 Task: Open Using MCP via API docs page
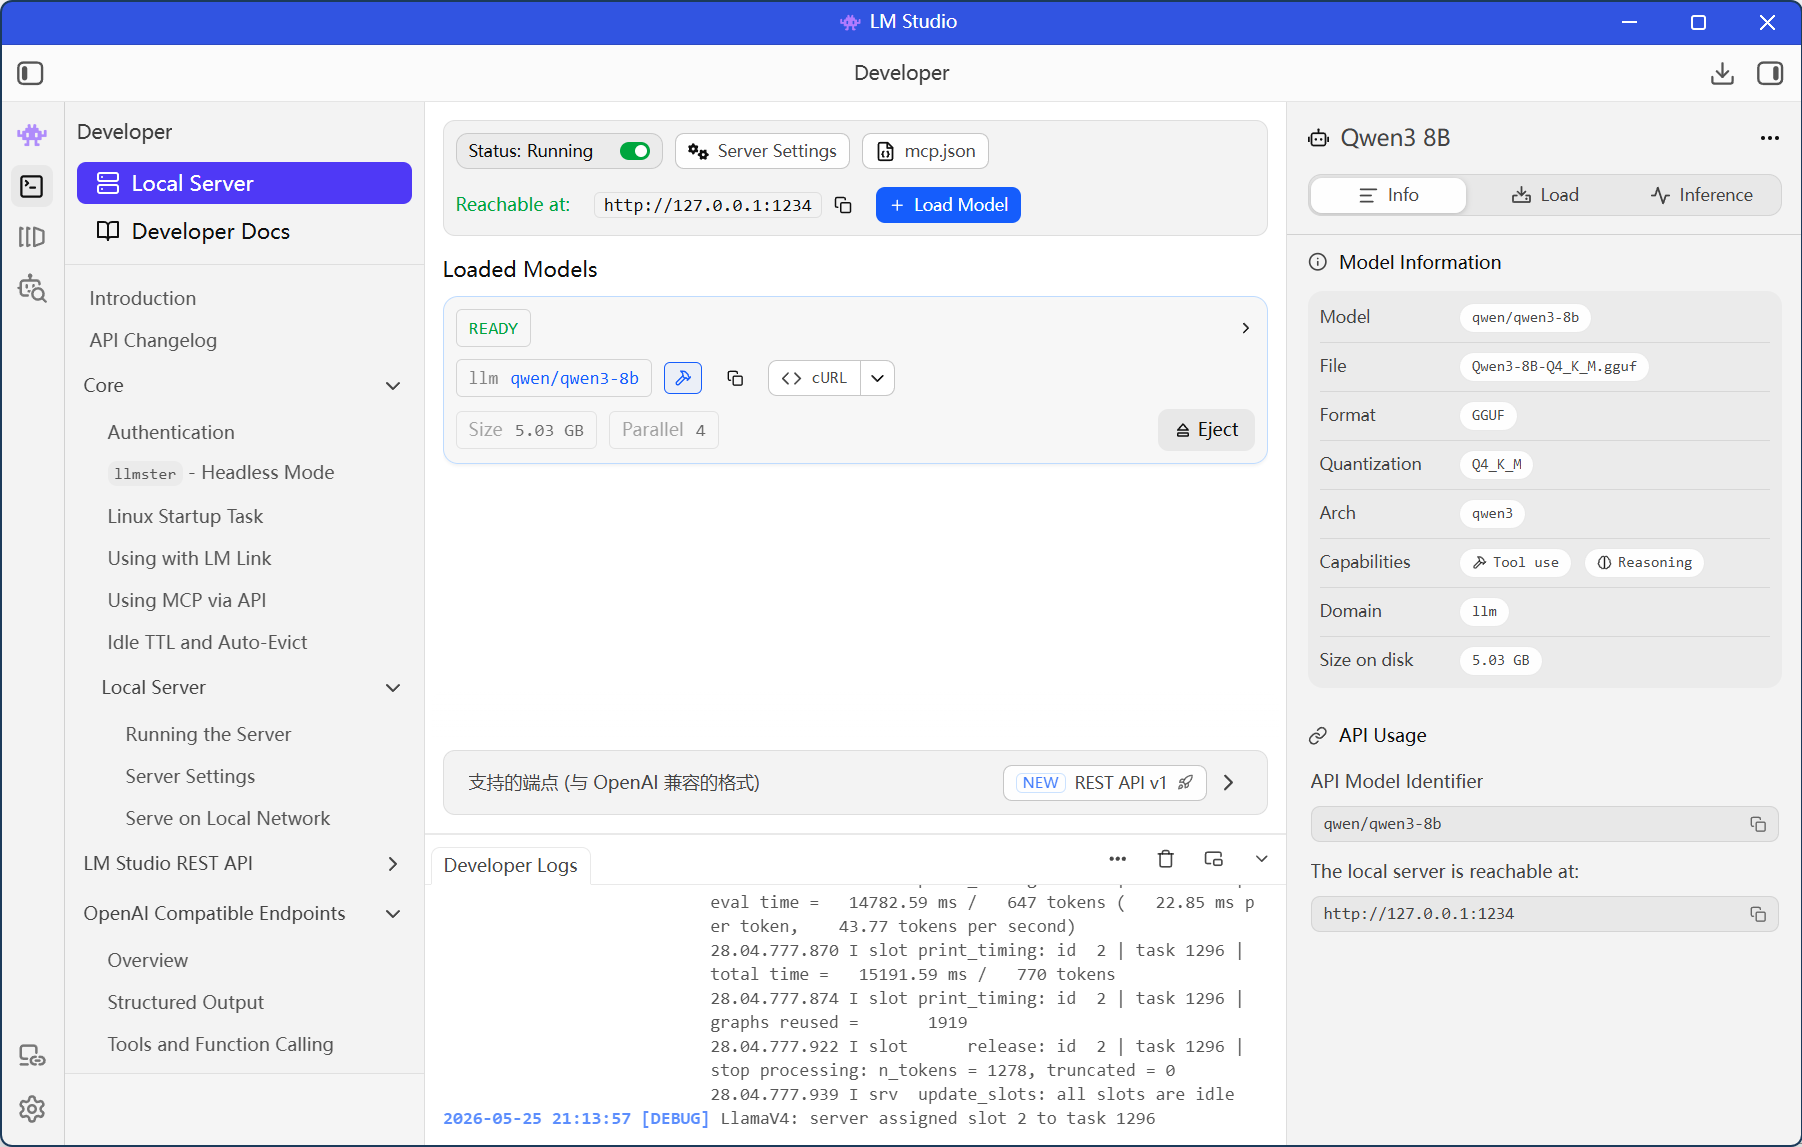pyautogui.click(x=187, y=600)
